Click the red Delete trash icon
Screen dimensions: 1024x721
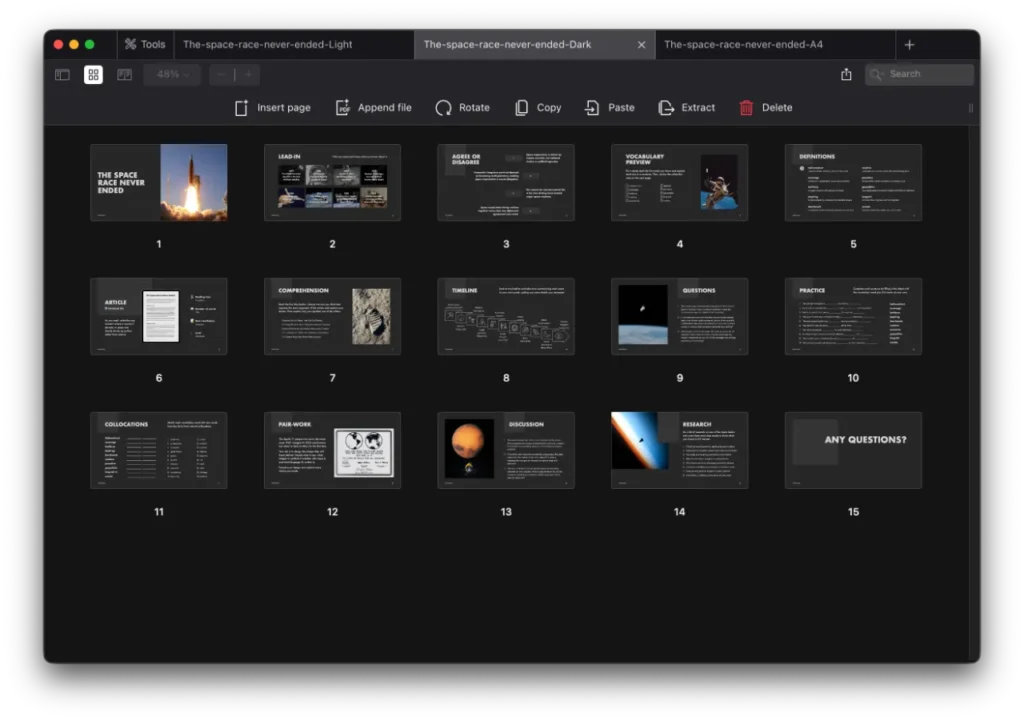(x=745, y=107)
